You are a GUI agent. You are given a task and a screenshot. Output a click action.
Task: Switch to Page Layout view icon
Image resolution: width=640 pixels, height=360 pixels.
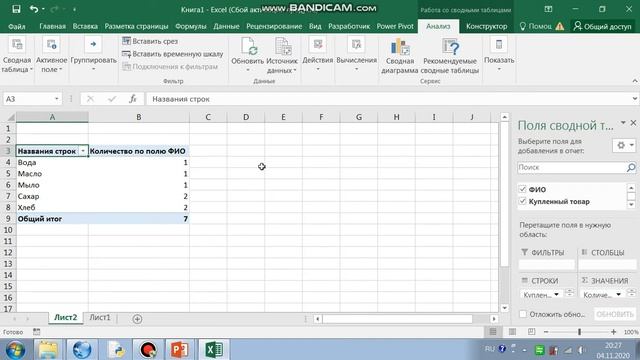point(512,332)
